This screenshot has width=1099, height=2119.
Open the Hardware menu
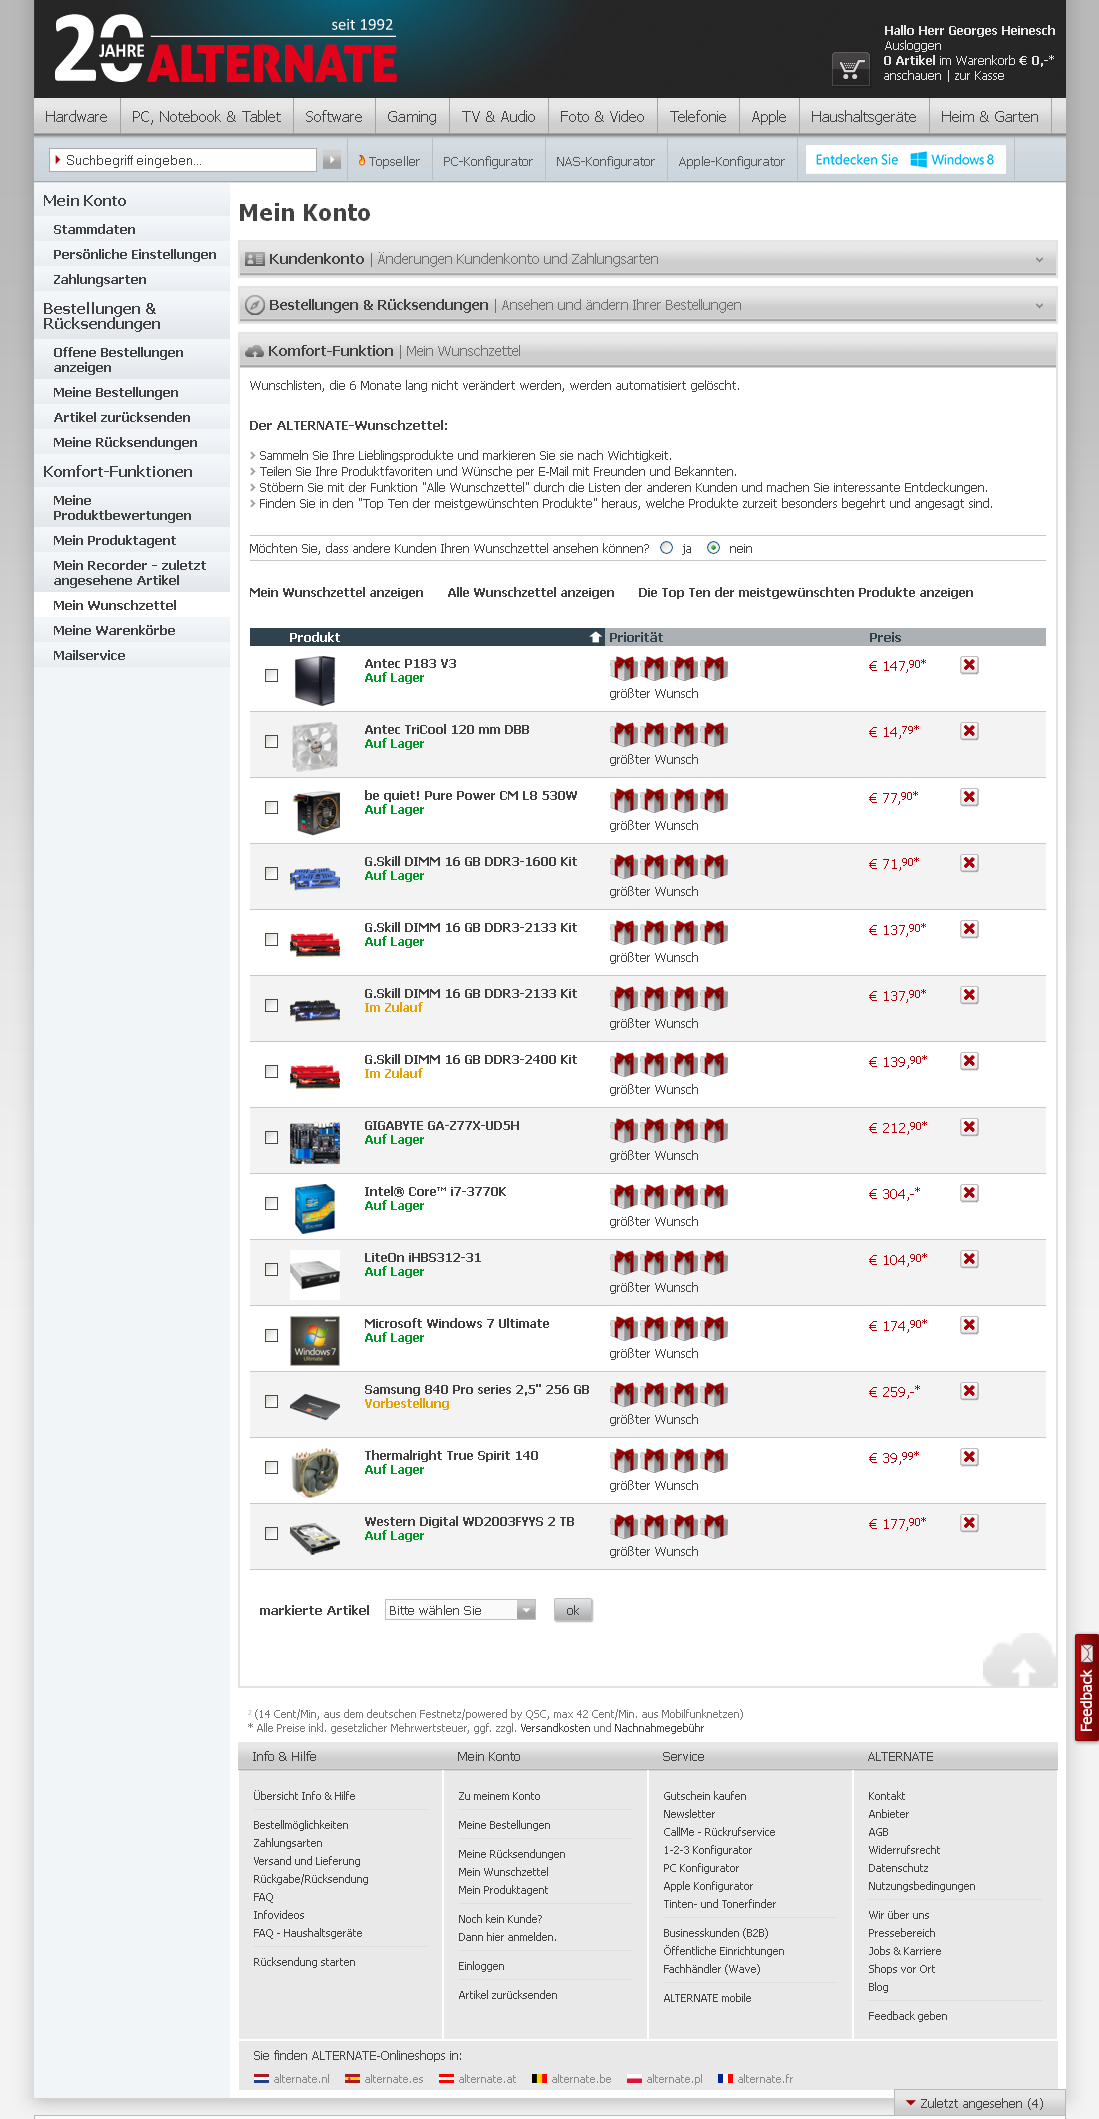point(76,117)
